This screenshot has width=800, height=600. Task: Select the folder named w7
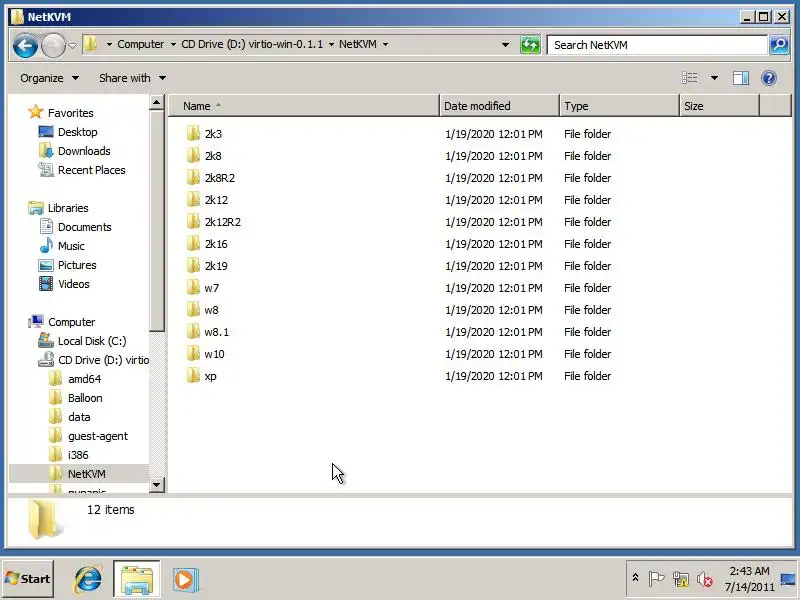coord(212,288)
